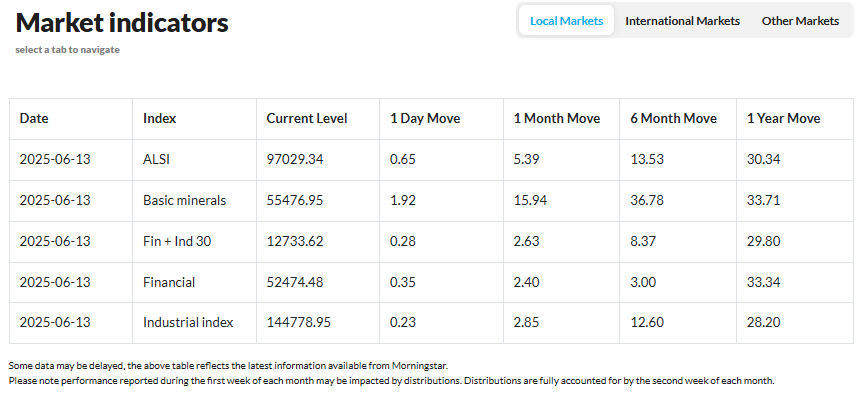867x395 pixels.
Task: Select the ALSI index name cell
Action: click(194, 160)
